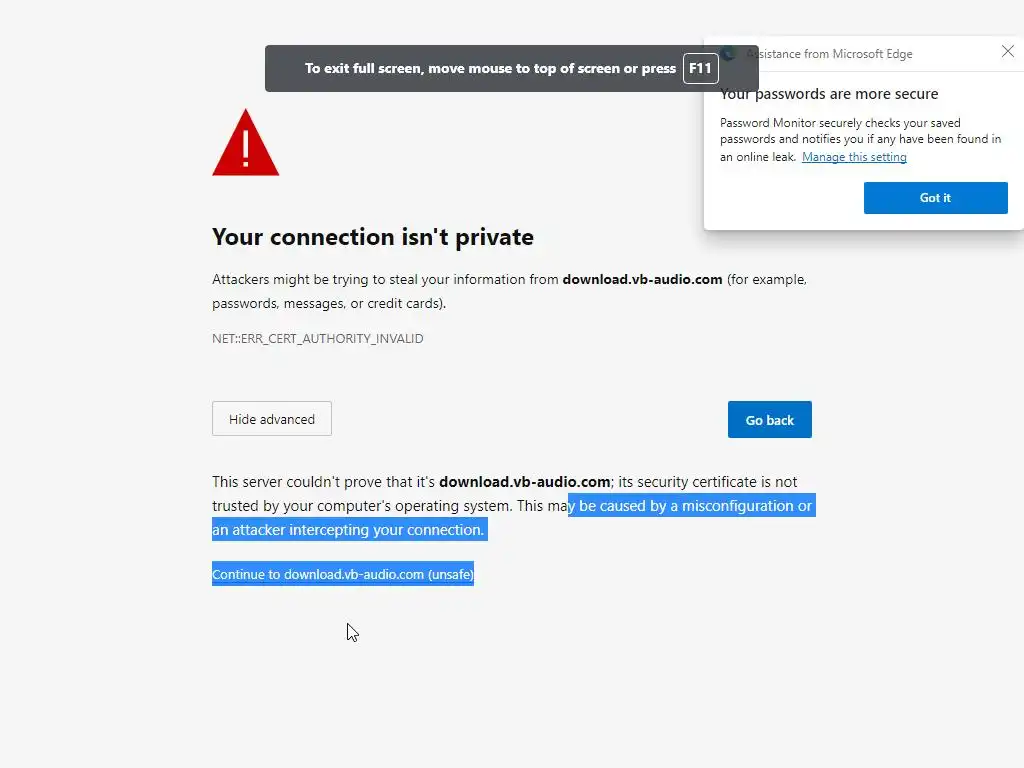Close the Microsoft Edge assistance popup
Screen dimensions: 1024x768
coord(1007,52)
